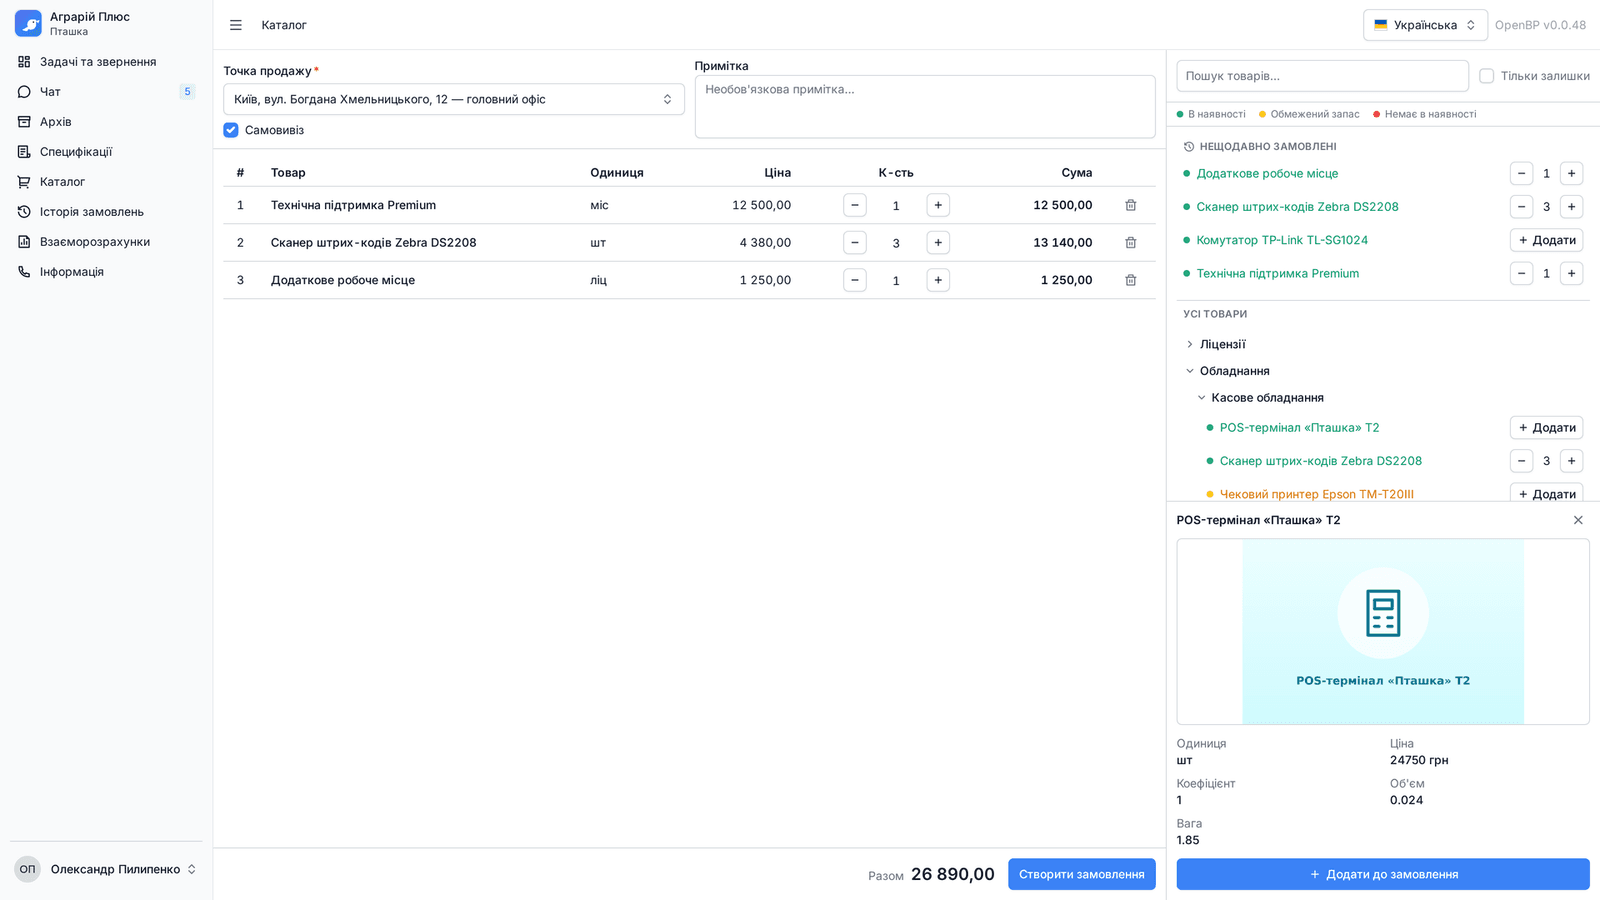Click the Аграрій Плюс logo icon

[28, 23]
